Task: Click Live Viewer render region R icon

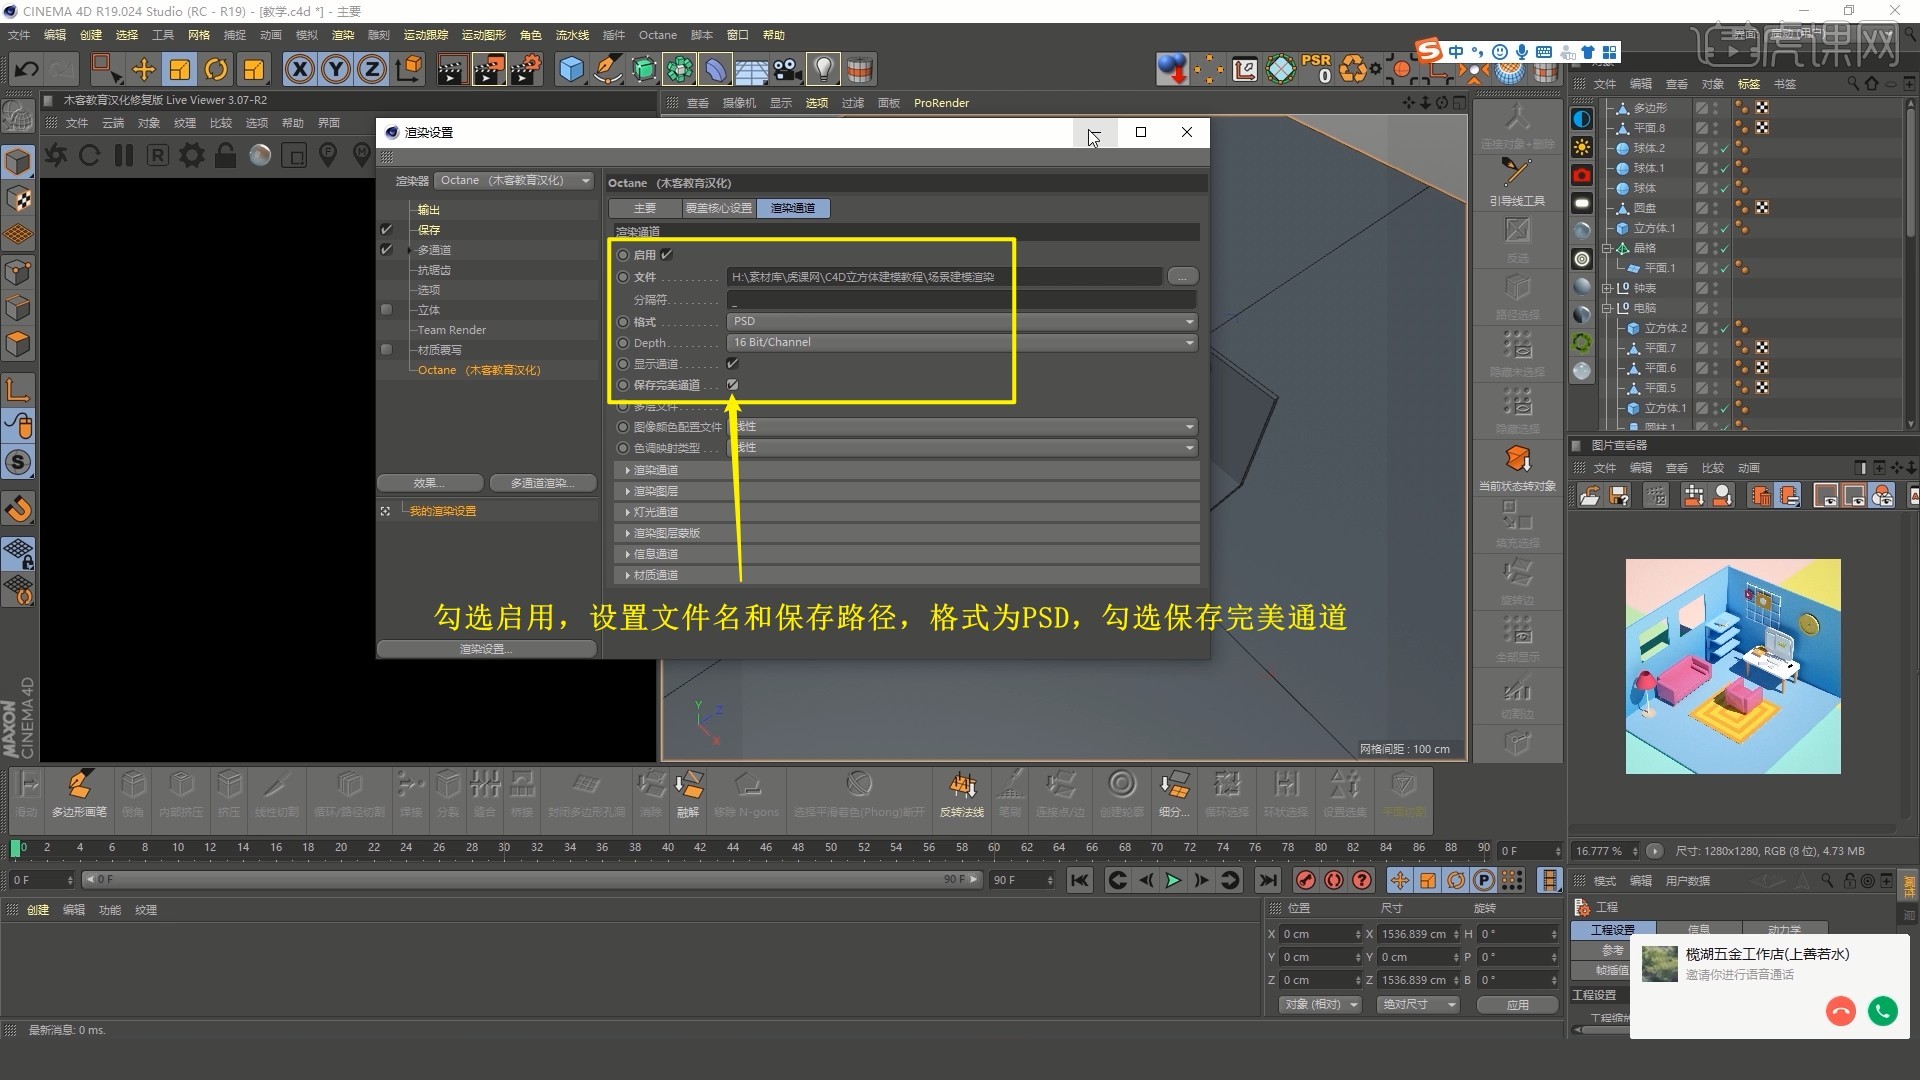Action: click(x=157, y=155)
